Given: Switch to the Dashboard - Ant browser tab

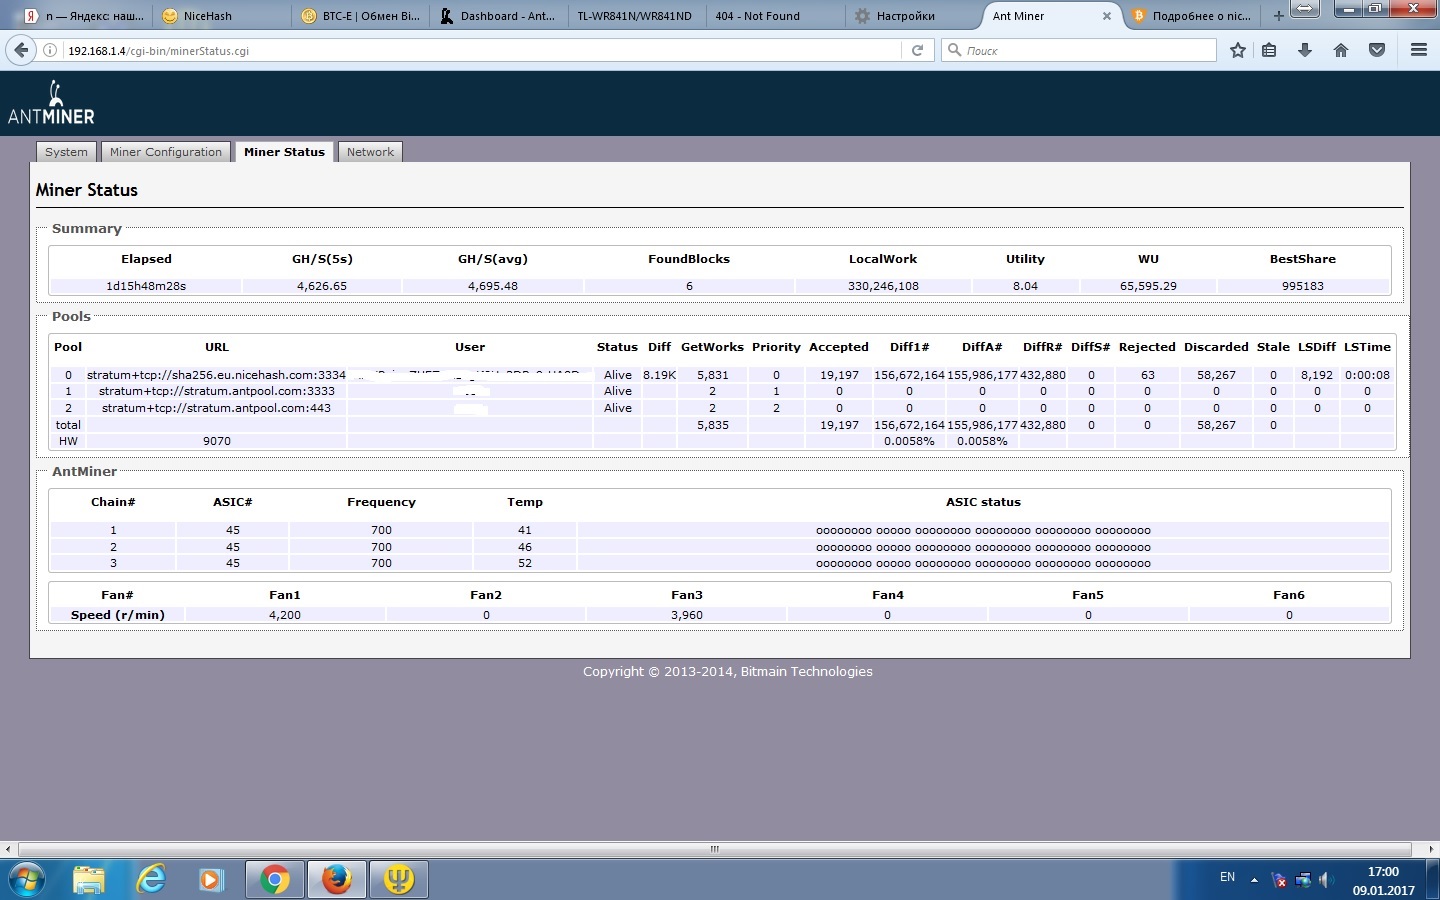Looking at the screenshot, I should point(498,16).
